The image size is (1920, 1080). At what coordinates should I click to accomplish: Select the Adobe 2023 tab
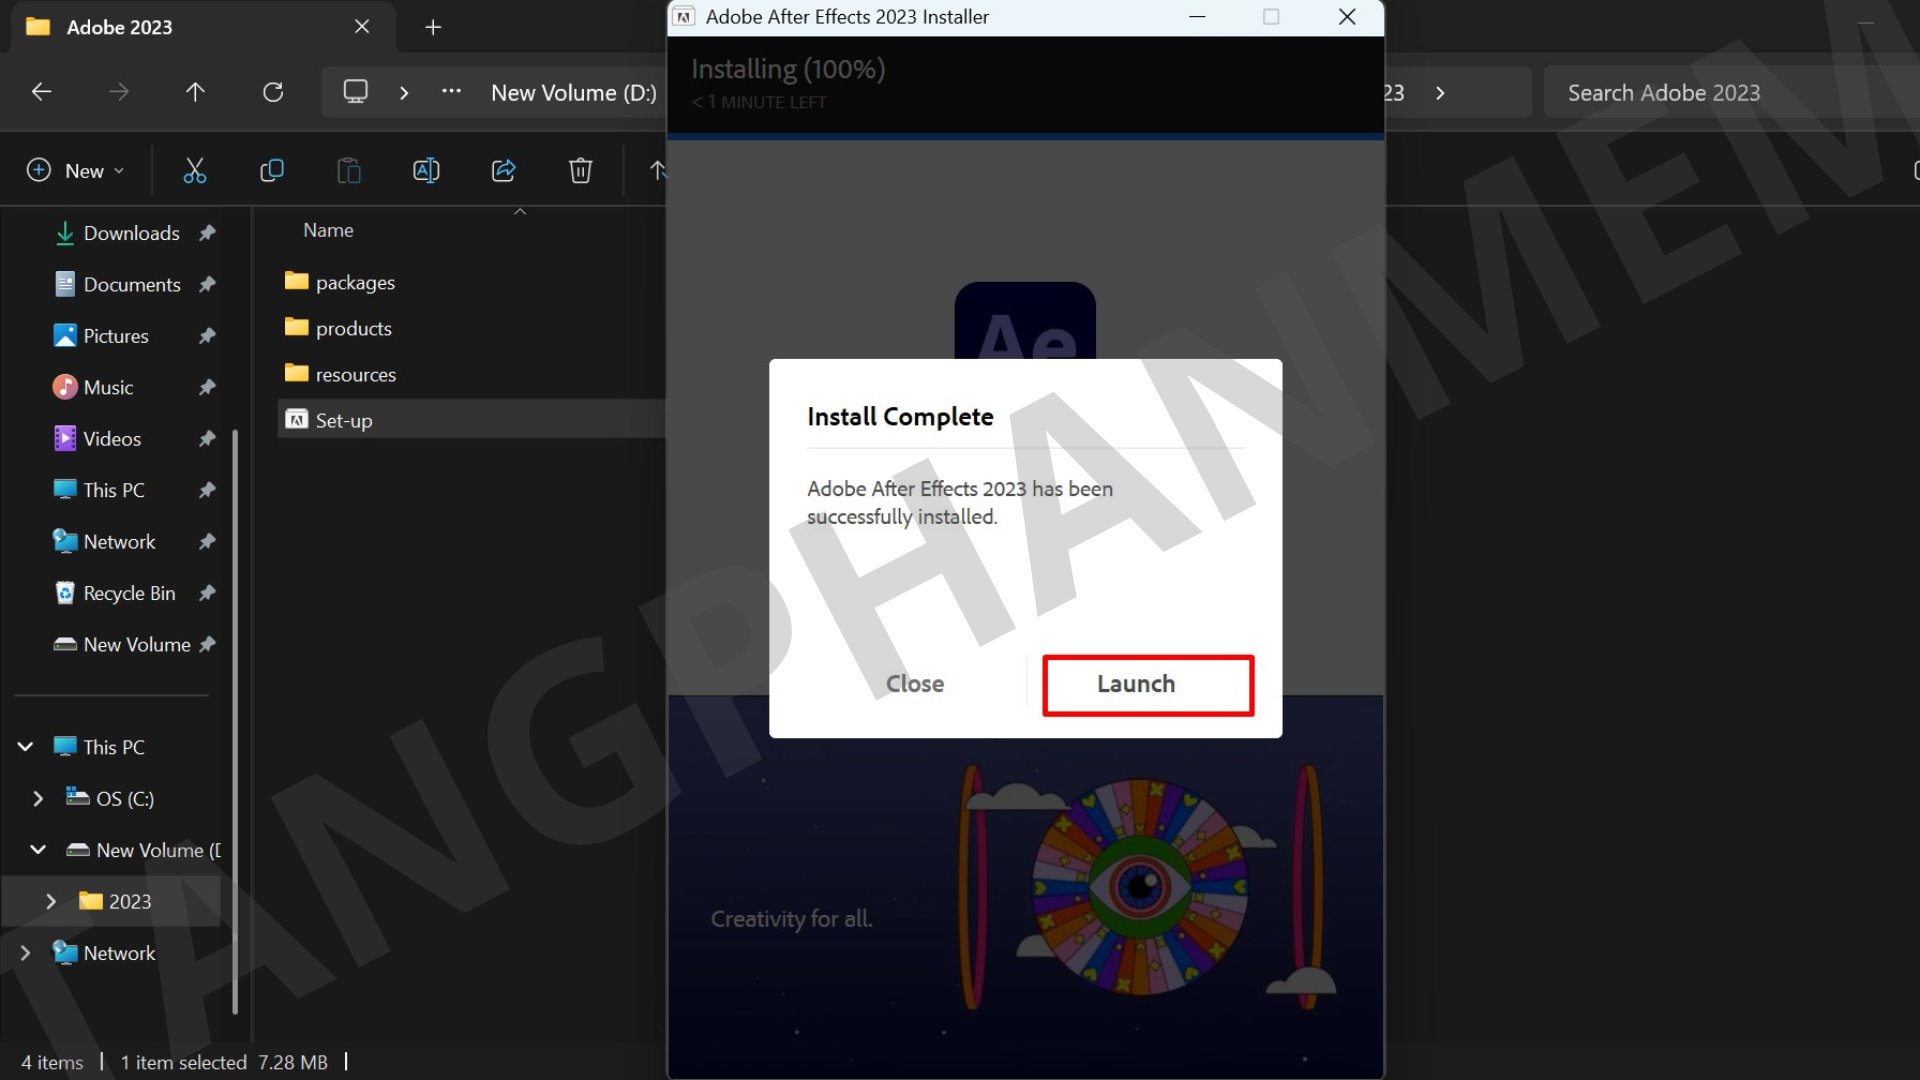(x=120, y=28)
